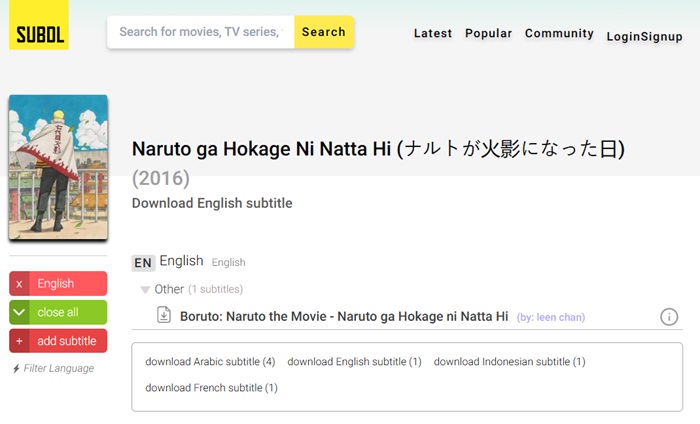Click the close all button label
Image resolution: width=700 pixels, height=424 pixels.
tap(58, 312)
